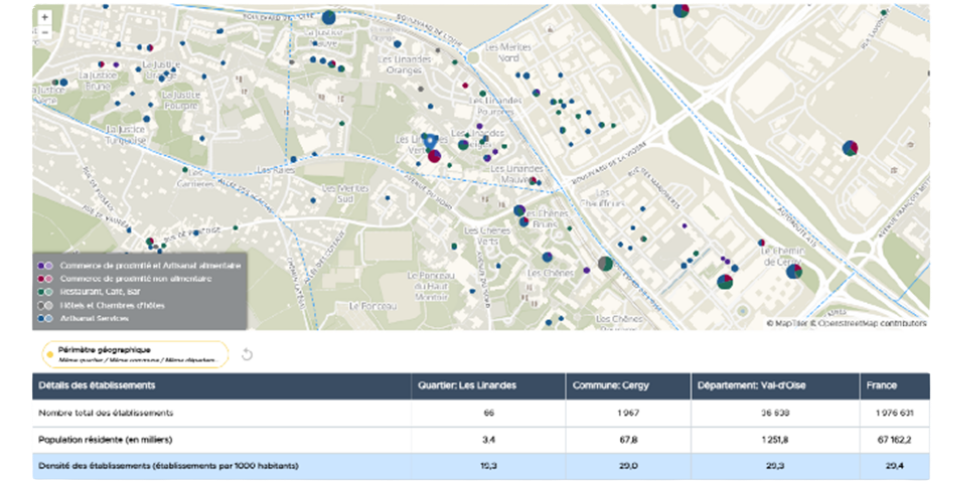Click the Détails des établissements column header
The height and width of the screenshot is (485, 961).
coord(221,386)
